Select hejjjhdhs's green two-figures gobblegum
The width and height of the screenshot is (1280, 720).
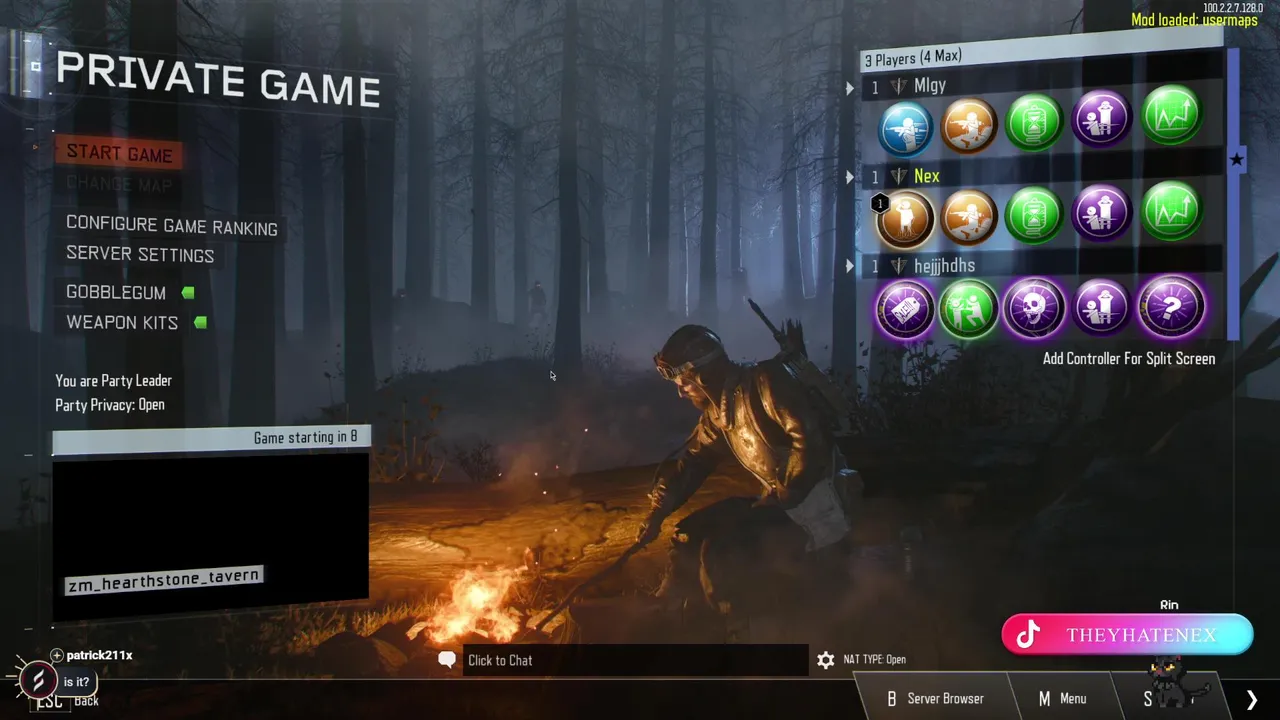(969, 308)
